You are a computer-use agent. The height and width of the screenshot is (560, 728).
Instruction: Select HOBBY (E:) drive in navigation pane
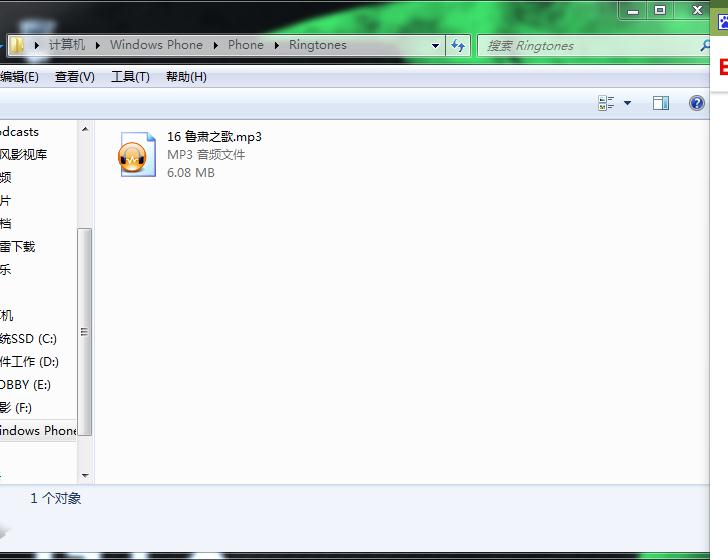(25, 384)
